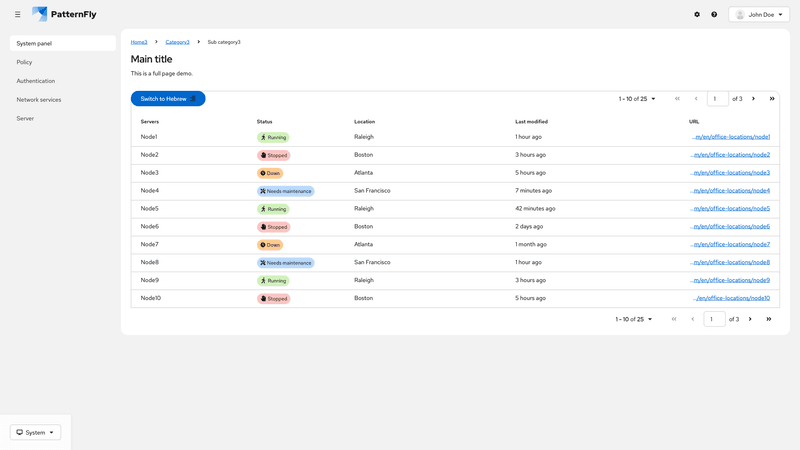Toggle the hamburger navigation menu
The image size is (800, 450).
pos(17,14)
